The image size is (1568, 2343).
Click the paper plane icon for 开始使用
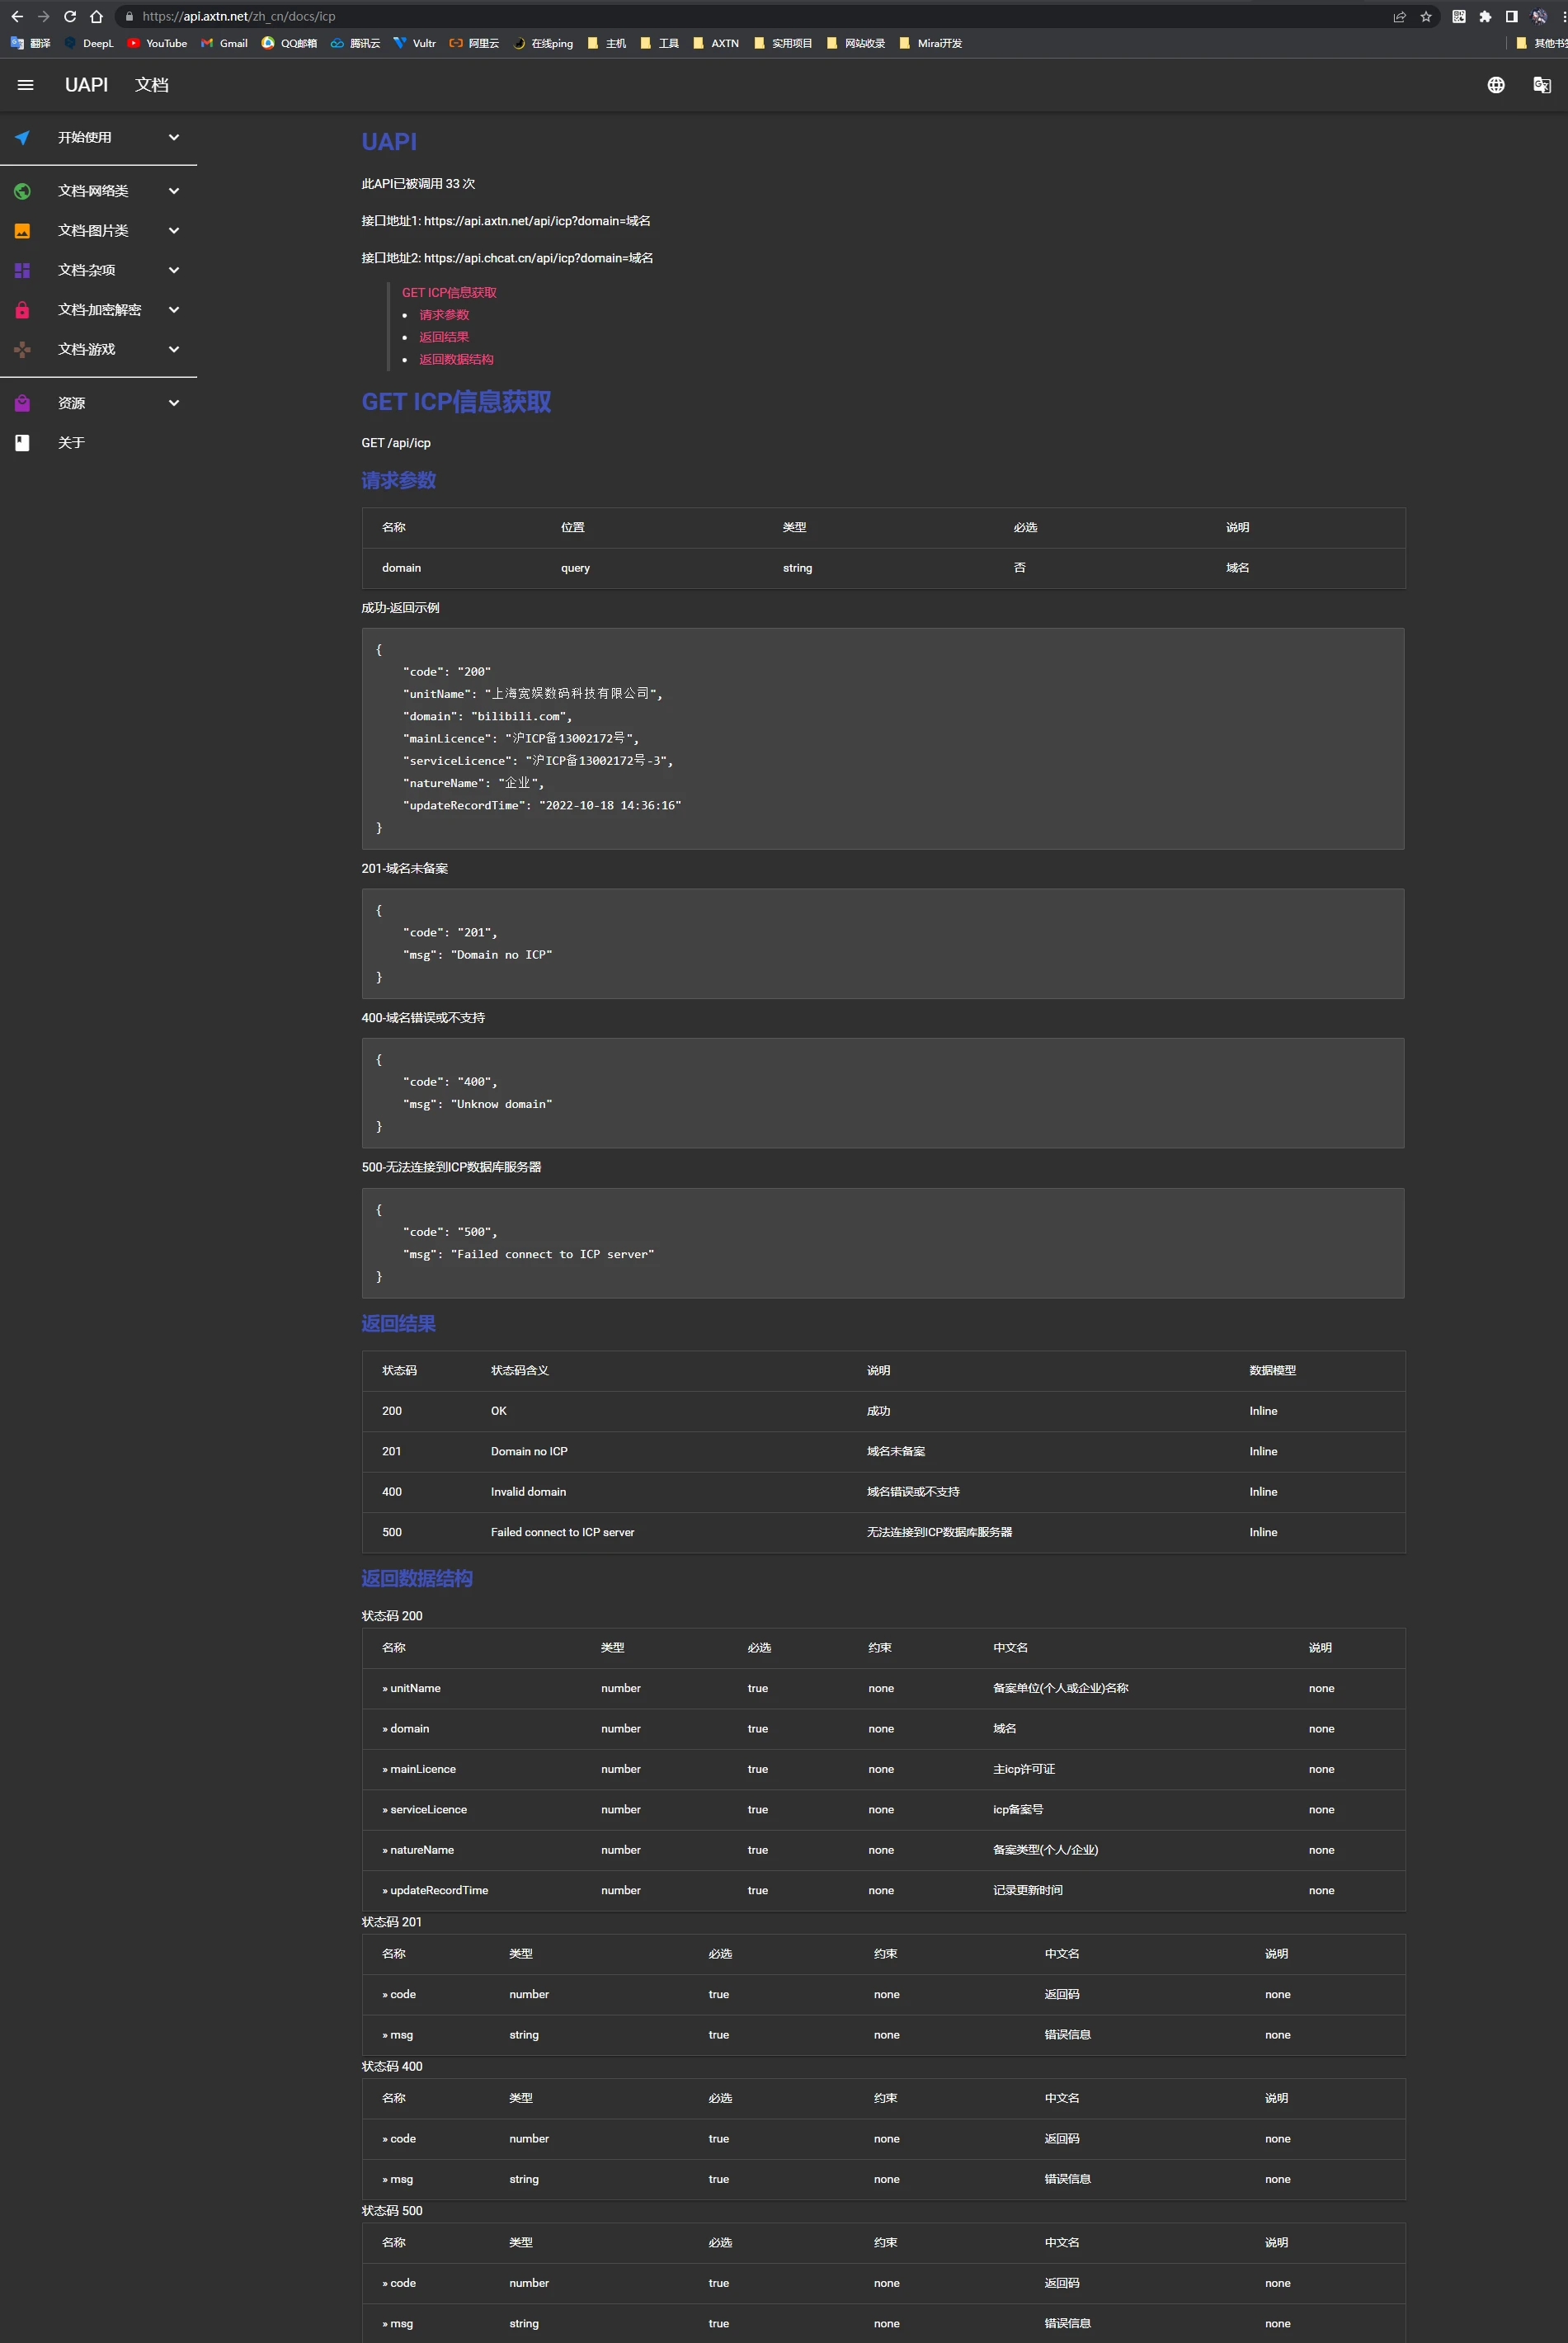(x=22, y=137)
